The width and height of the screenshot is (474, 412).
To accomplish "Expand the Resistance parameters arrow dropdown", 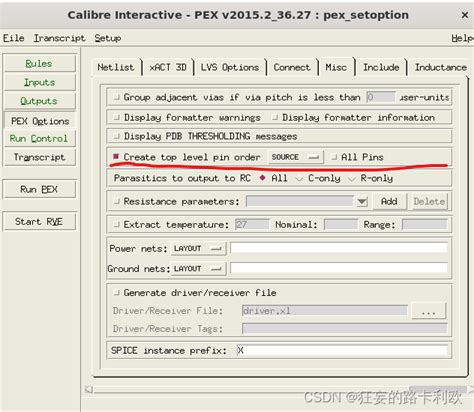I will (x=362, y=201).
